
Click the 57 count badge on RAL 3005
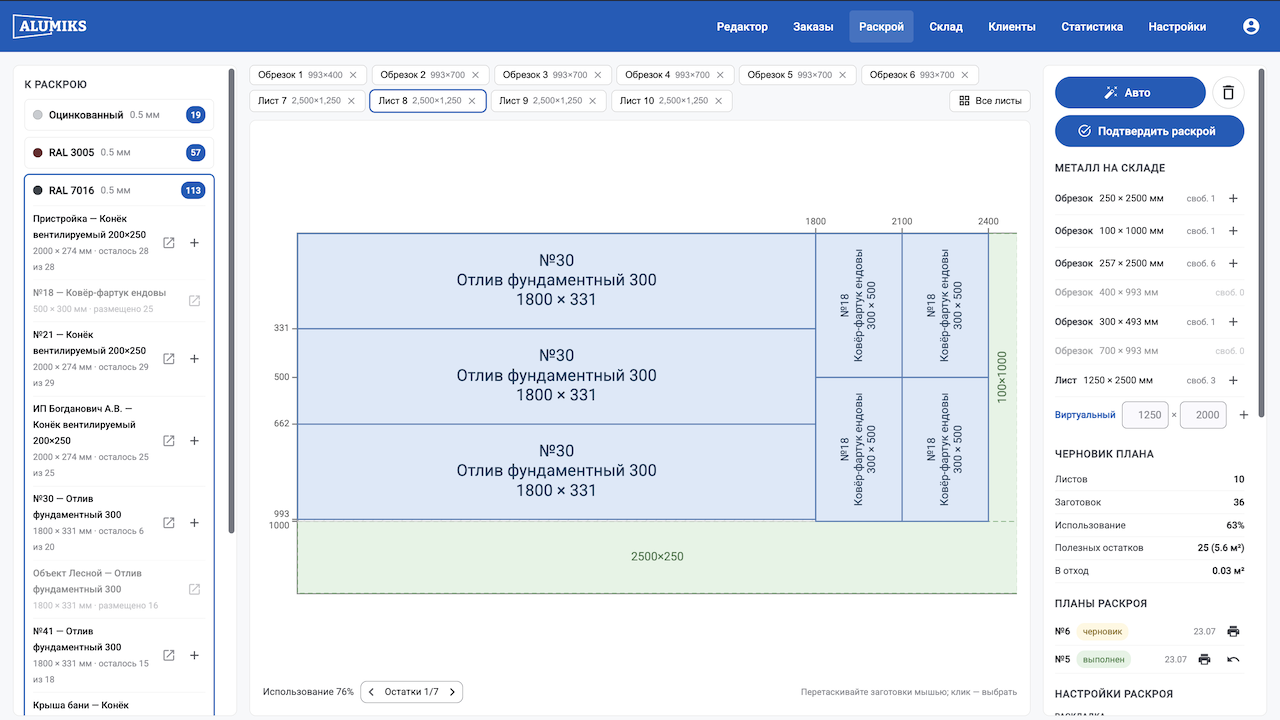tap(195, 153)
